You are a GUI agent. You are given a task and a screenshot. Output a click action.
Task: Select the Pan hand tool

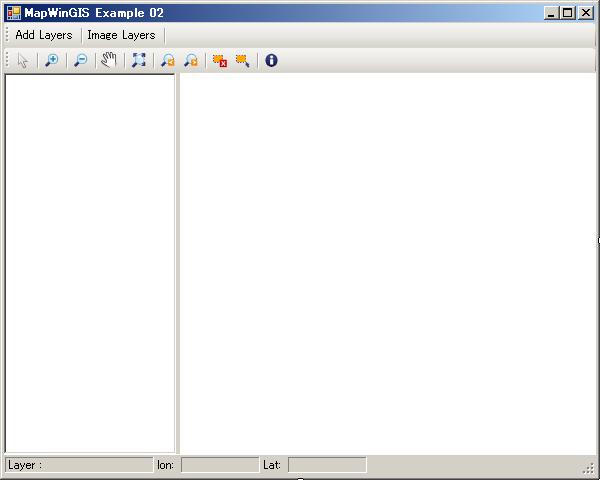click(109, 60)
